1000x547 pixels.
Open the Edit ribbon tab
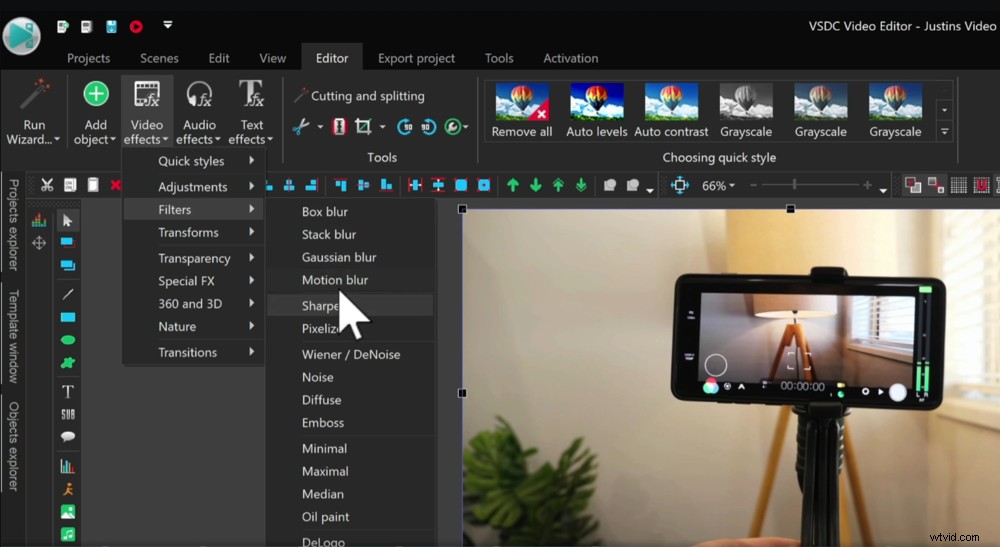click(x=219, y=58)
